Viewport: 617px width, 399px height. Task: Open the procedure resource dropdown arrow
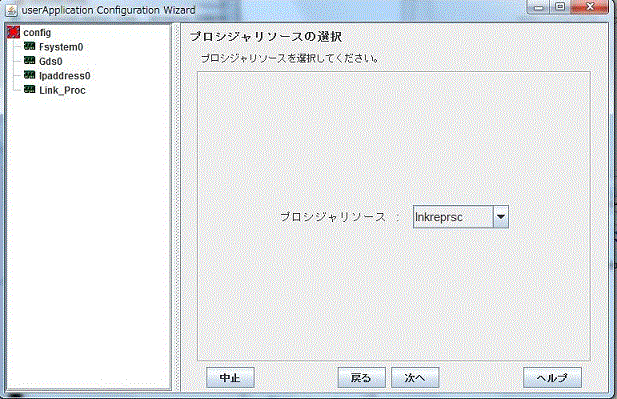[x=501, y=216]
